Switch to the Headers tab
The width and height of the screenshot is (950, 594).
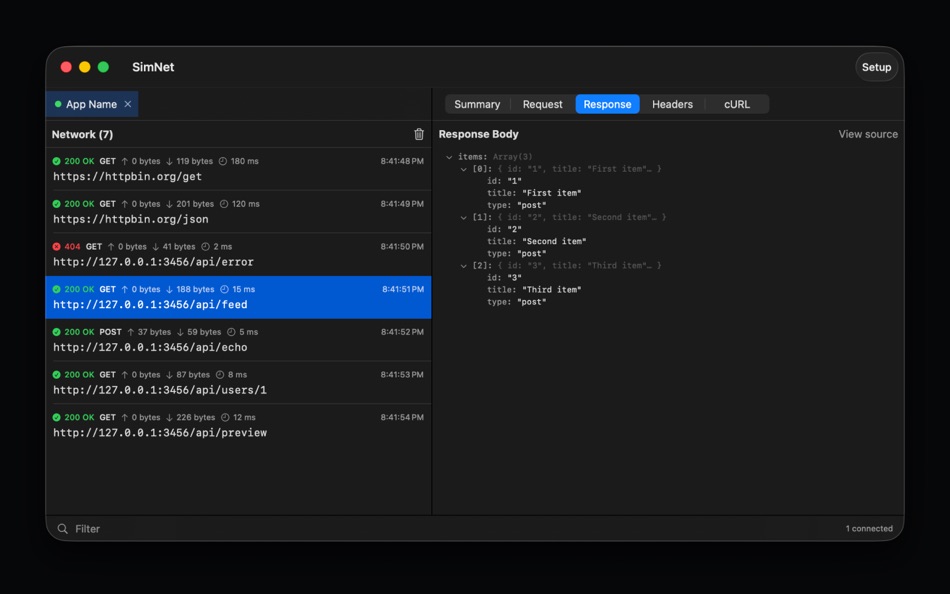click(x=672, y=104)
